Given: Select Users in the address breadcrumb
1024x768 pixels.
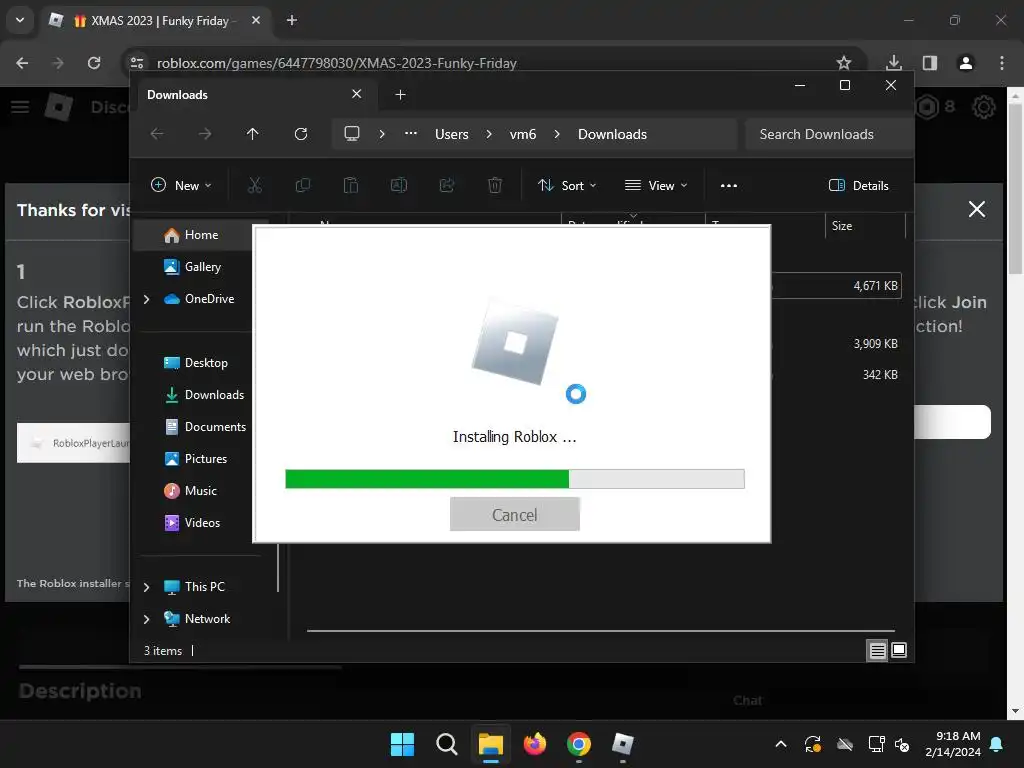Looking at the screenshot, I should coord(452,134).
